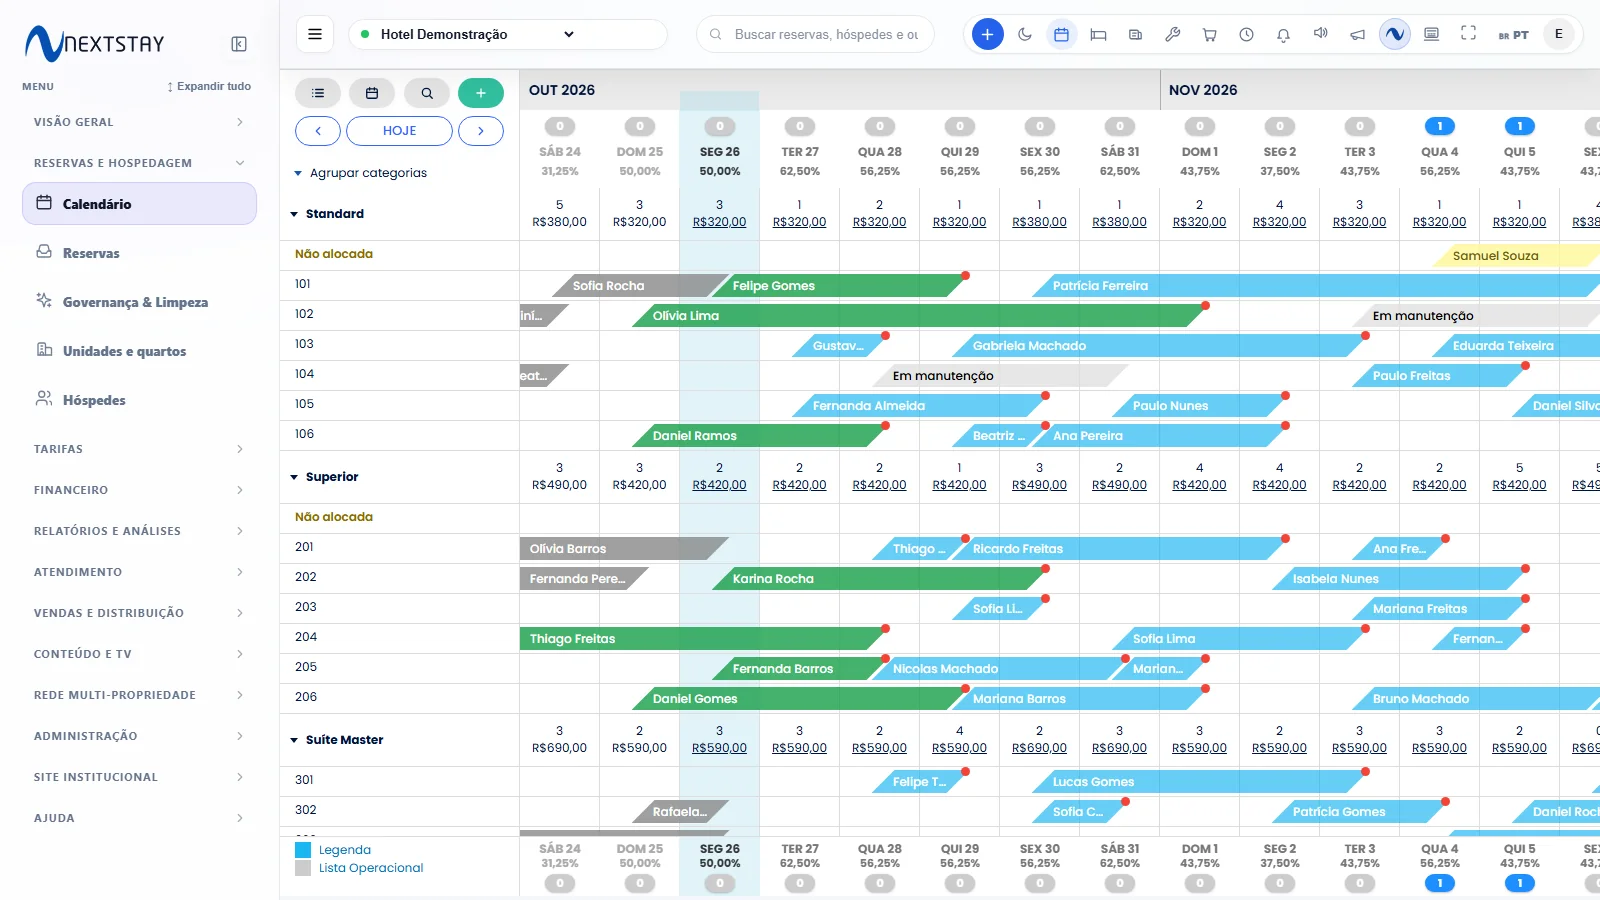Collapse the Standard room category

294,214
